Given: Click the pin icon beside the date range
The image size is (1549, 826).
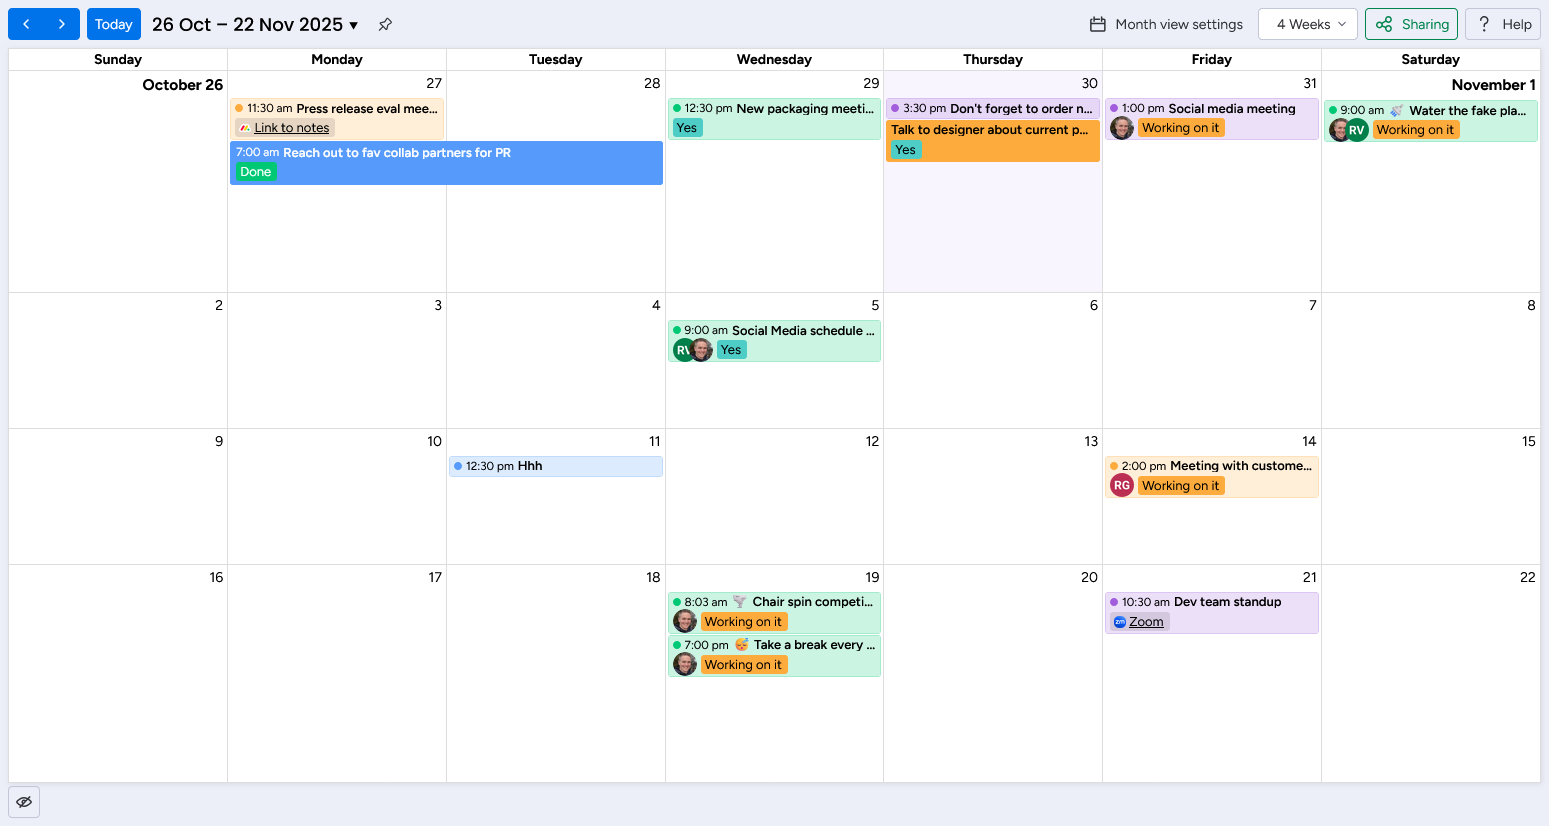Looking at the screenshot, I should pos(385,24).
